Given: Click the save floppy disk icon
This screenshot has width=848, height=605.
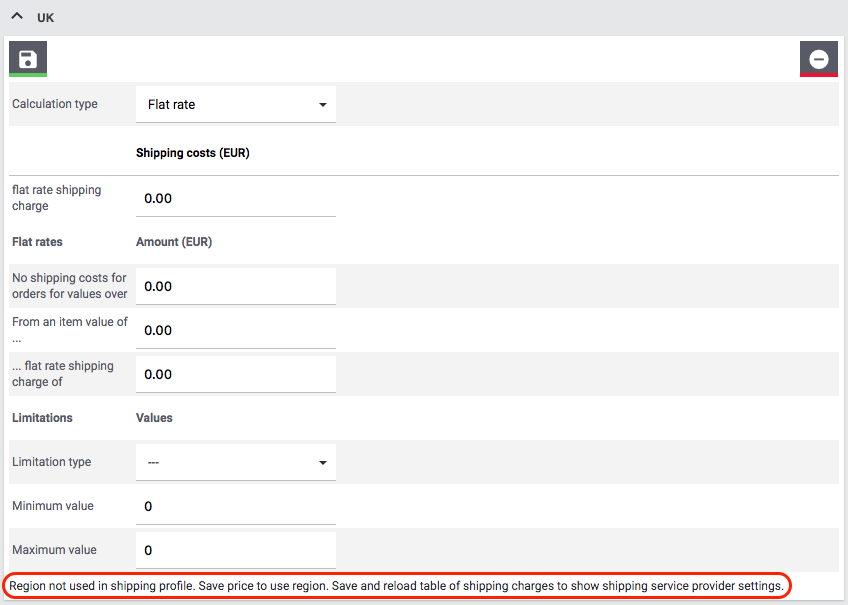Looking at the screenshot, I should pyautogui.click(x=28, y=59).
